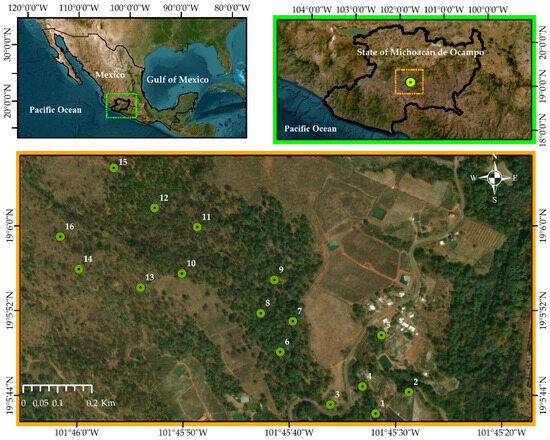Select site marker number 6

click(280, 352)
